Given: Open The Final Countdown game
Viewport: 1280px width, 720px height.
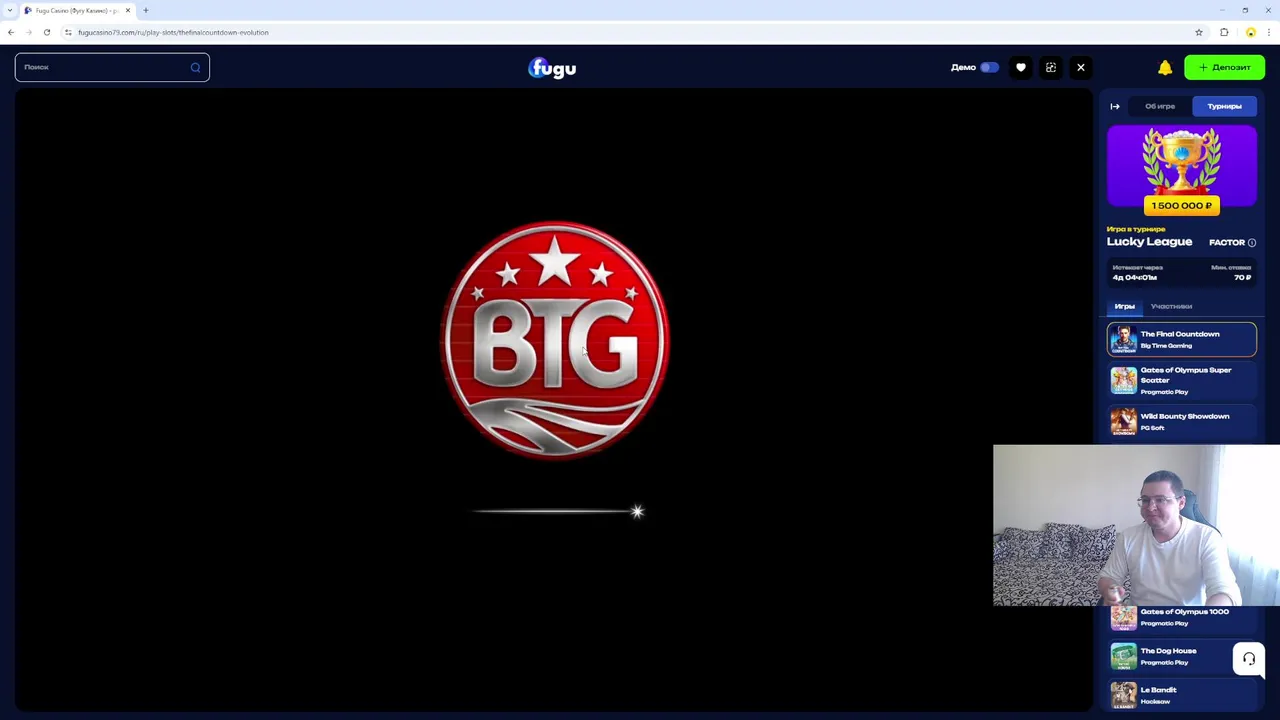Looking at the screenshot, I should (x=1182, y=340).
